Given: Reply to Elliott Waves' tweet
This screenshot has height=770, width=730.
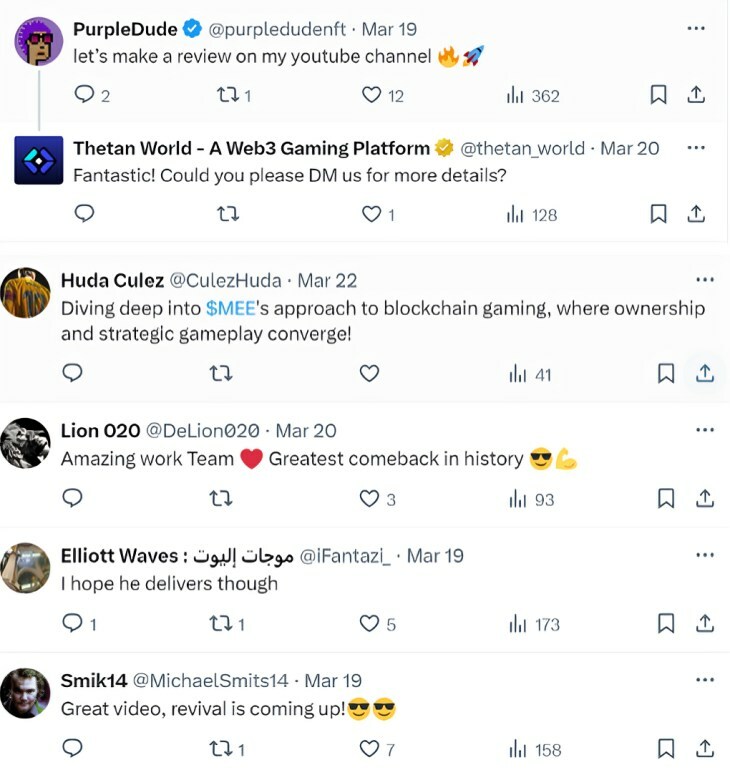Looking at the screenshot, I should coord(73,623).
